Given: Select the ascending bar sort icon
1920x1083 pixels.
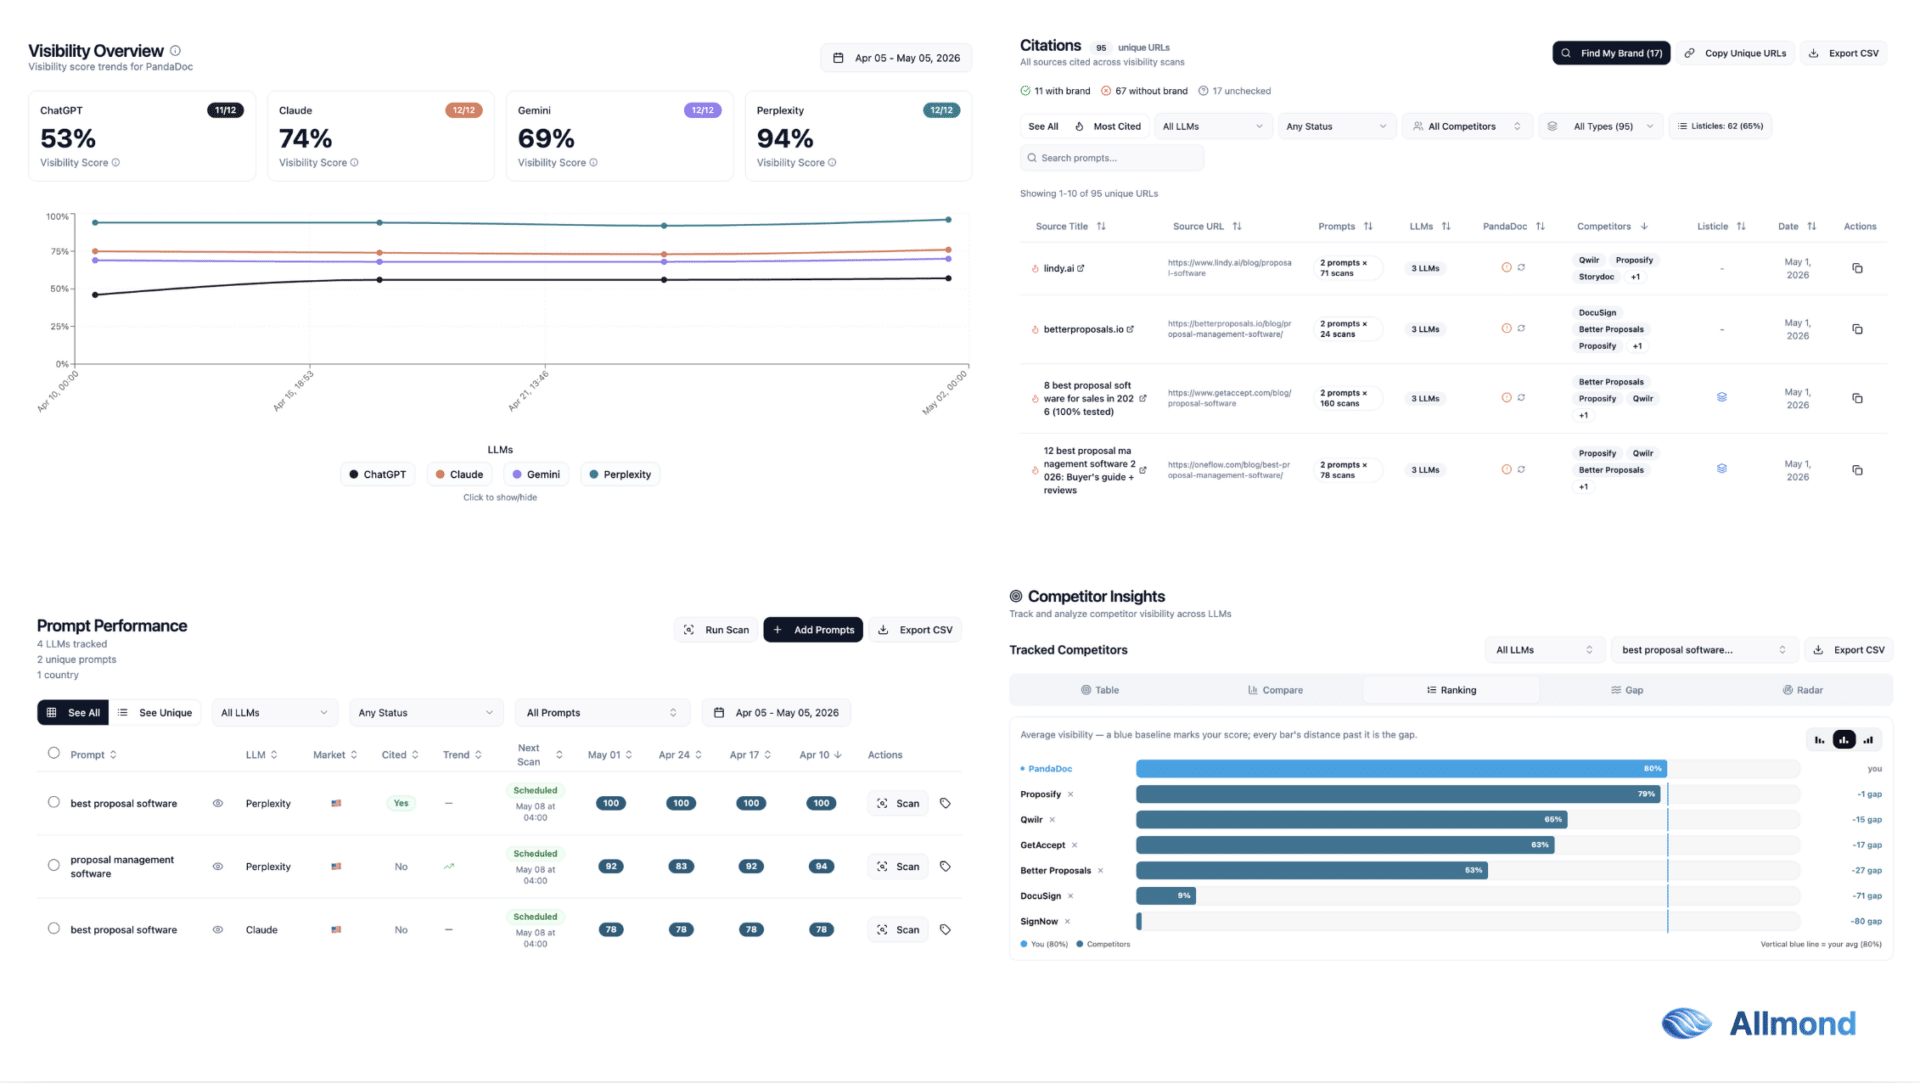Looking at the screenshot, I should pyautogui.click(x=1868, y=740).
